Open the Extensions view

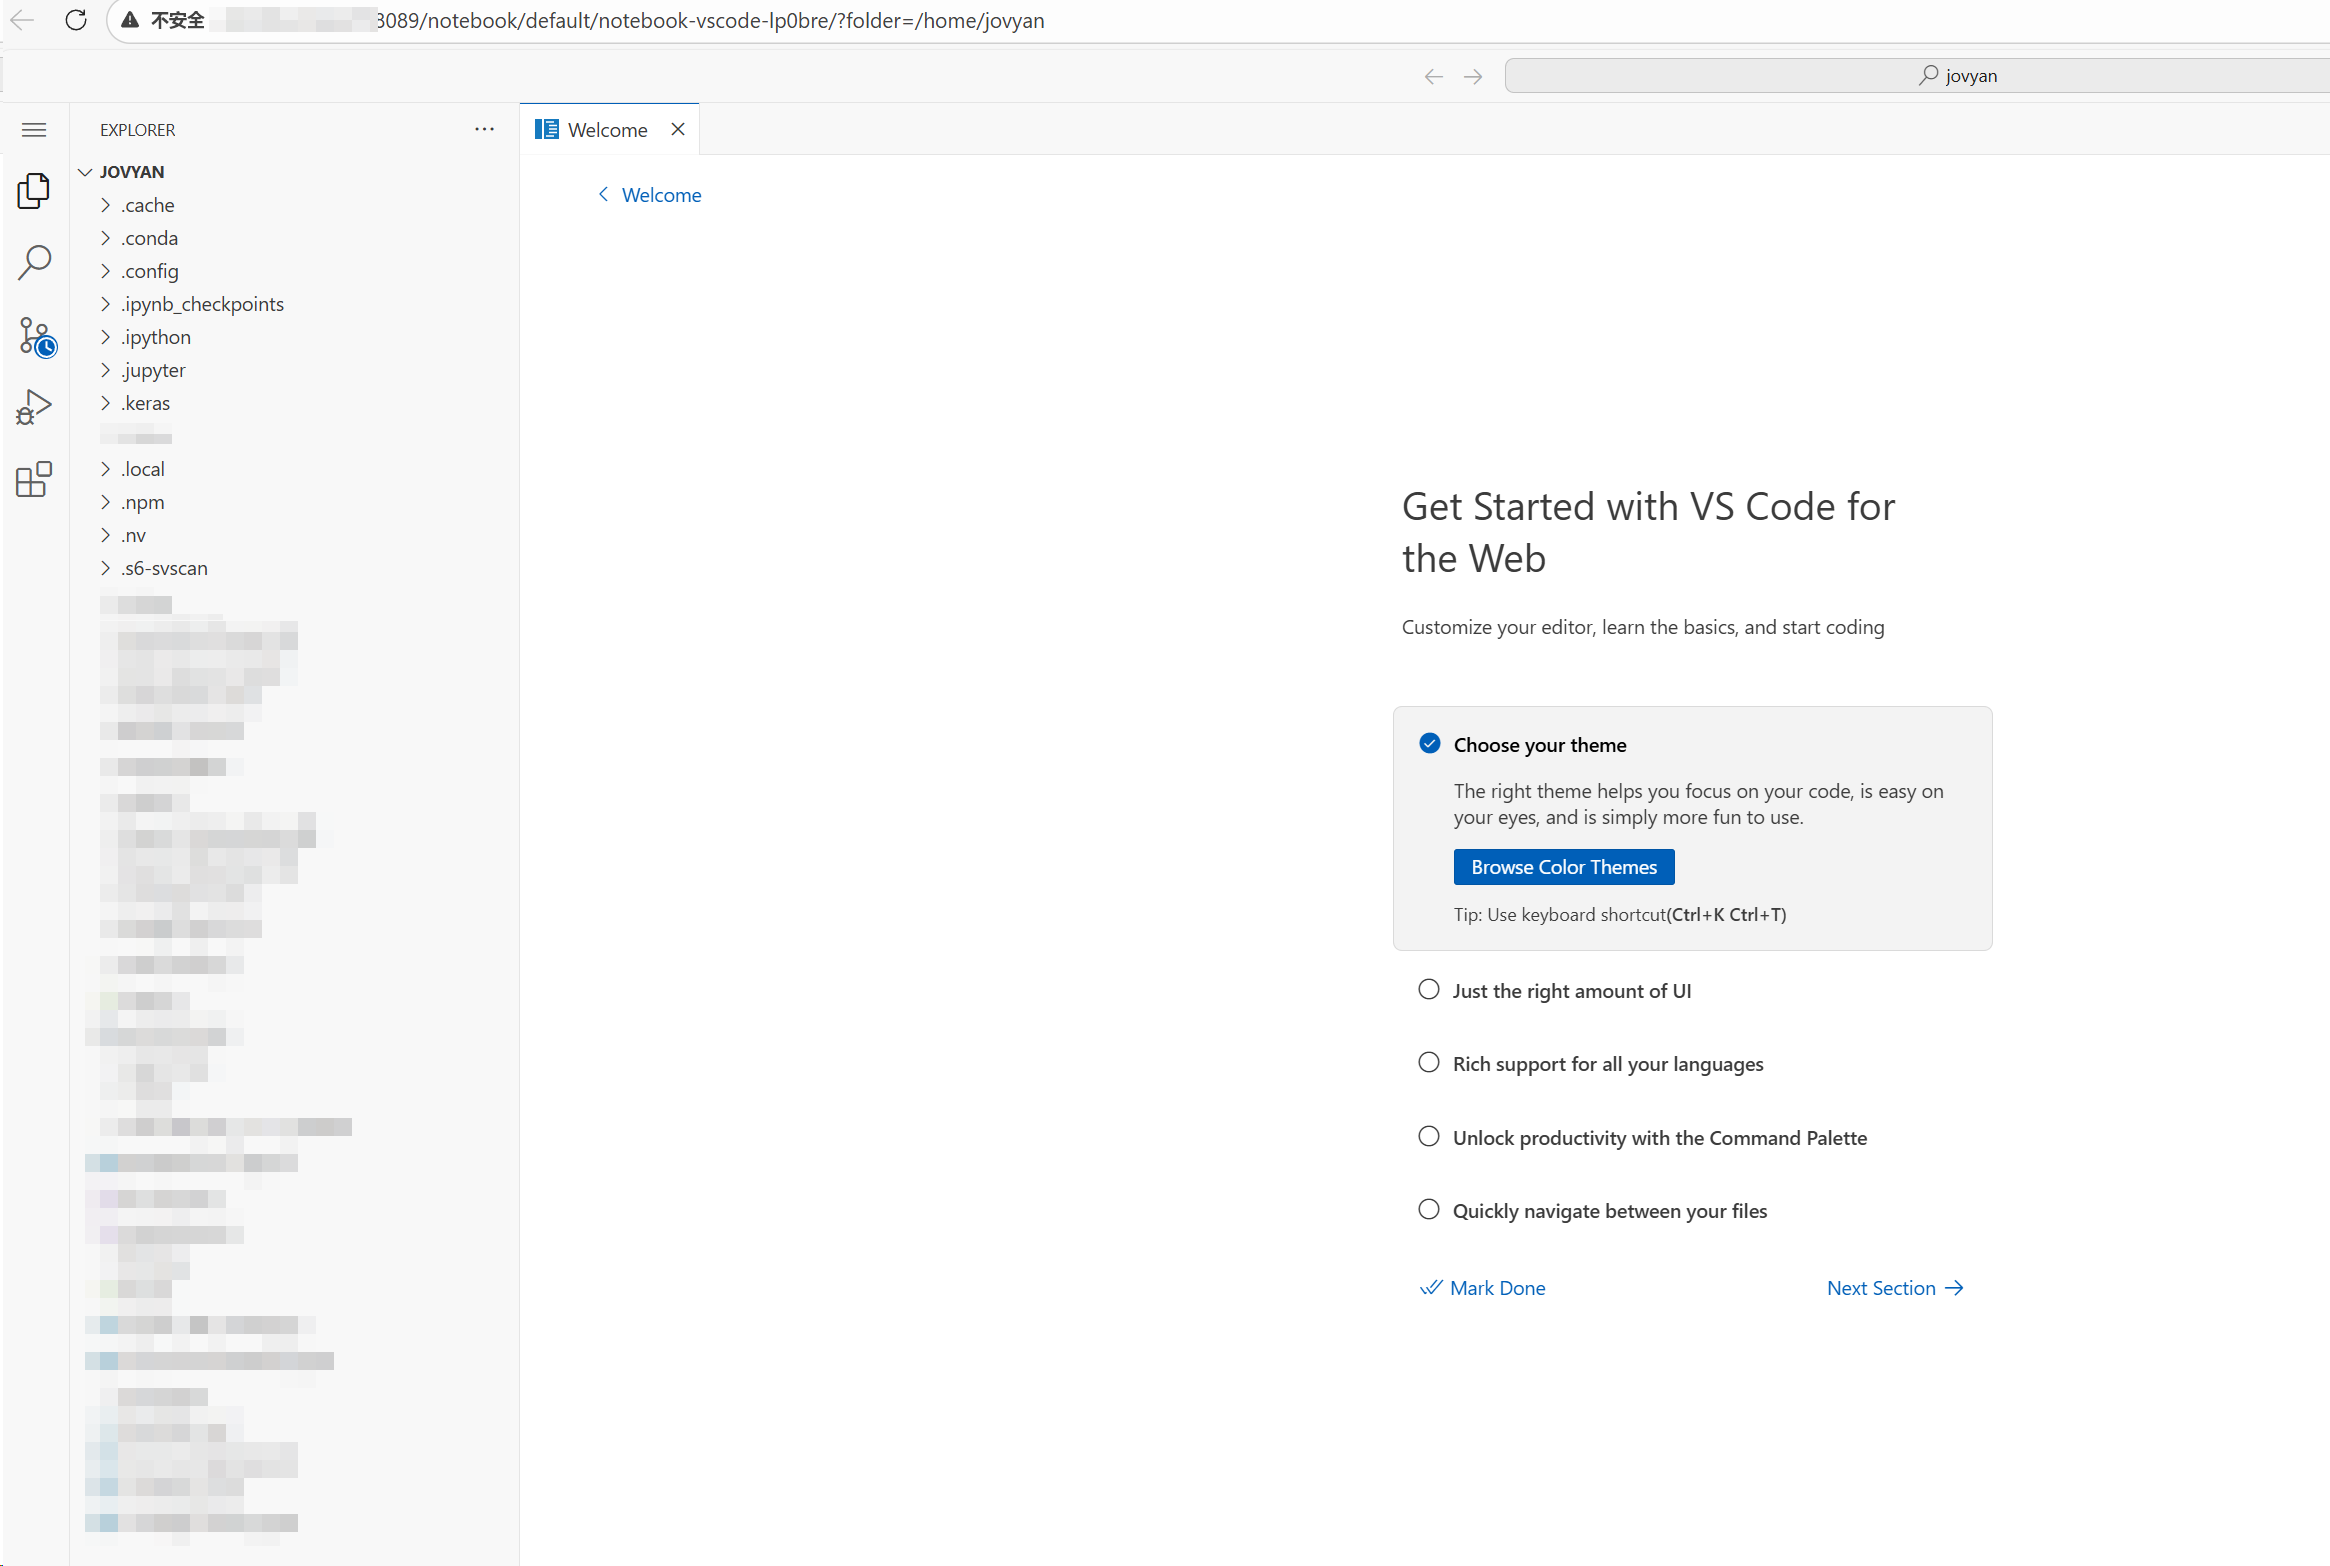coord(34,480)
